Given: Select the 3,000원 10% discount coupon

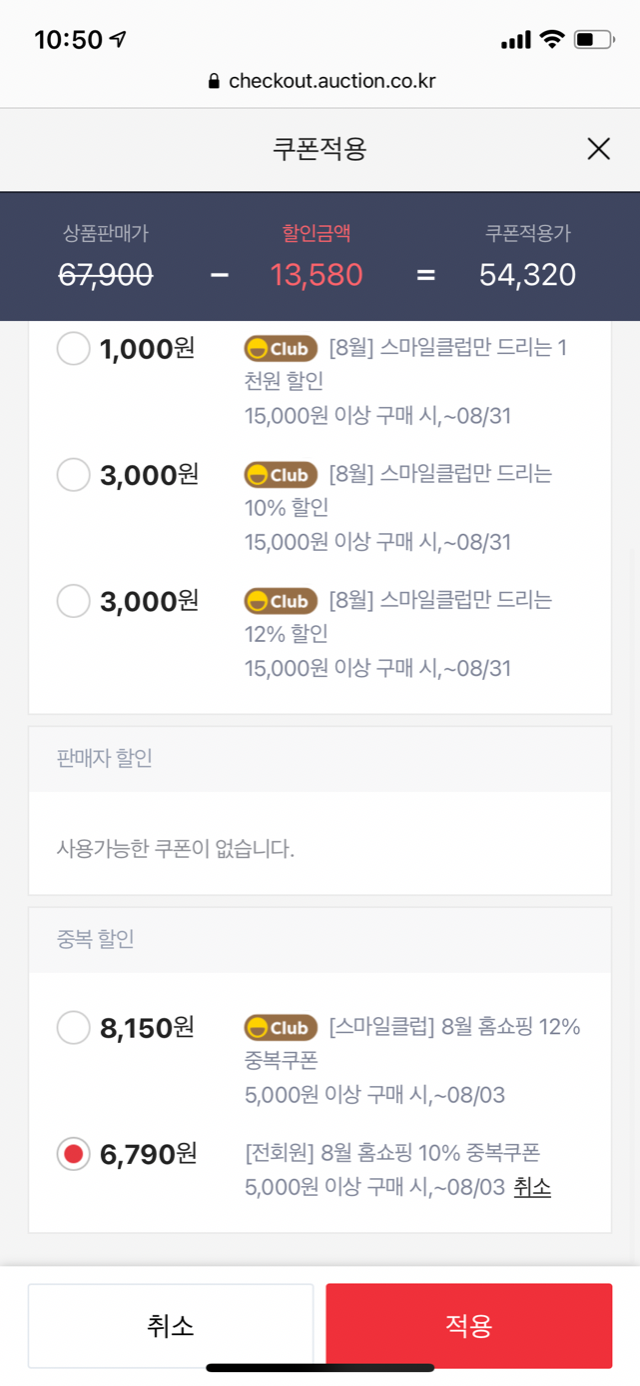Looking at the screenshot, I should point(74,474).
